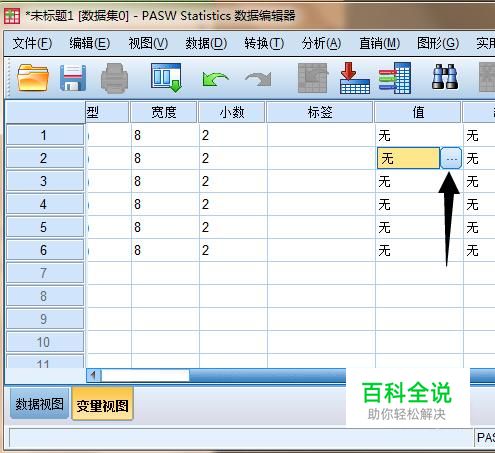Click the decimals cell 2 in row 3
Image resolution: width=495 pixels, height=453 pixels.
[233, 181]
